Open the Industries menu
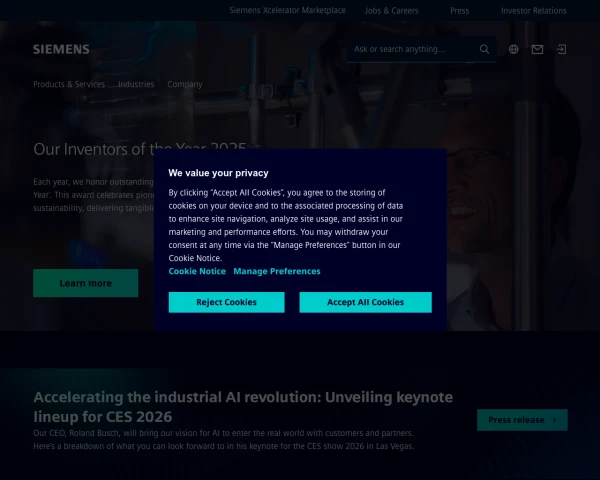600x480 pixels. [136, 84]
